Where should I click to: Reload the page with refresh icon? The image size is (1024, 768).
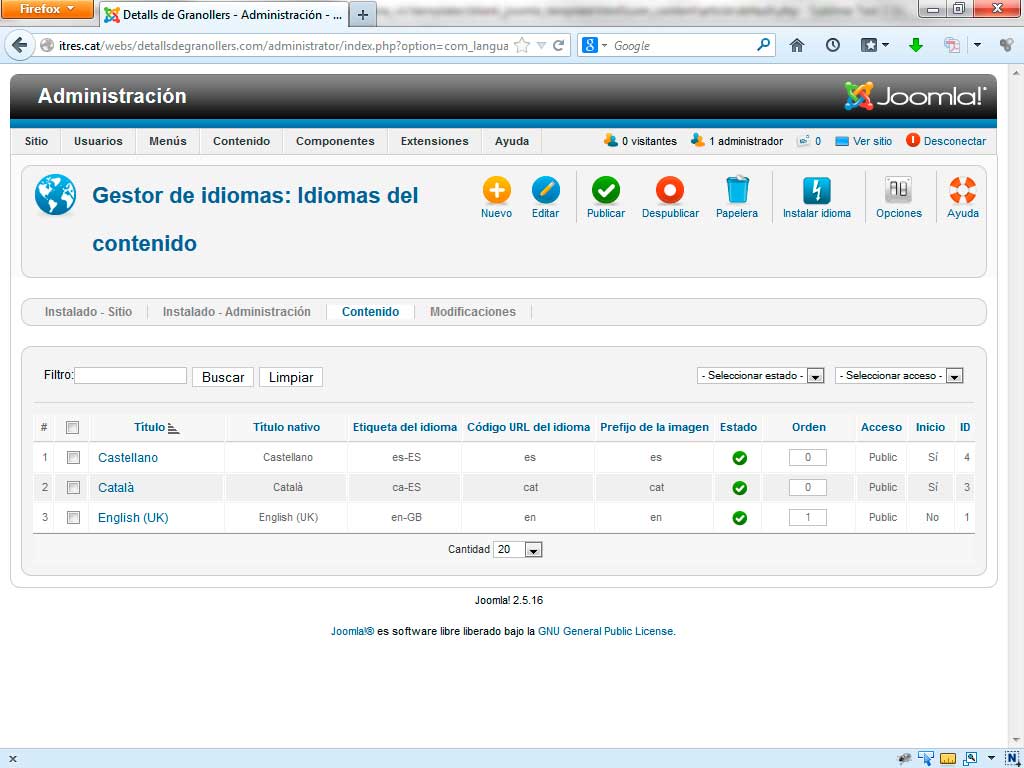(x=558, y=45)
